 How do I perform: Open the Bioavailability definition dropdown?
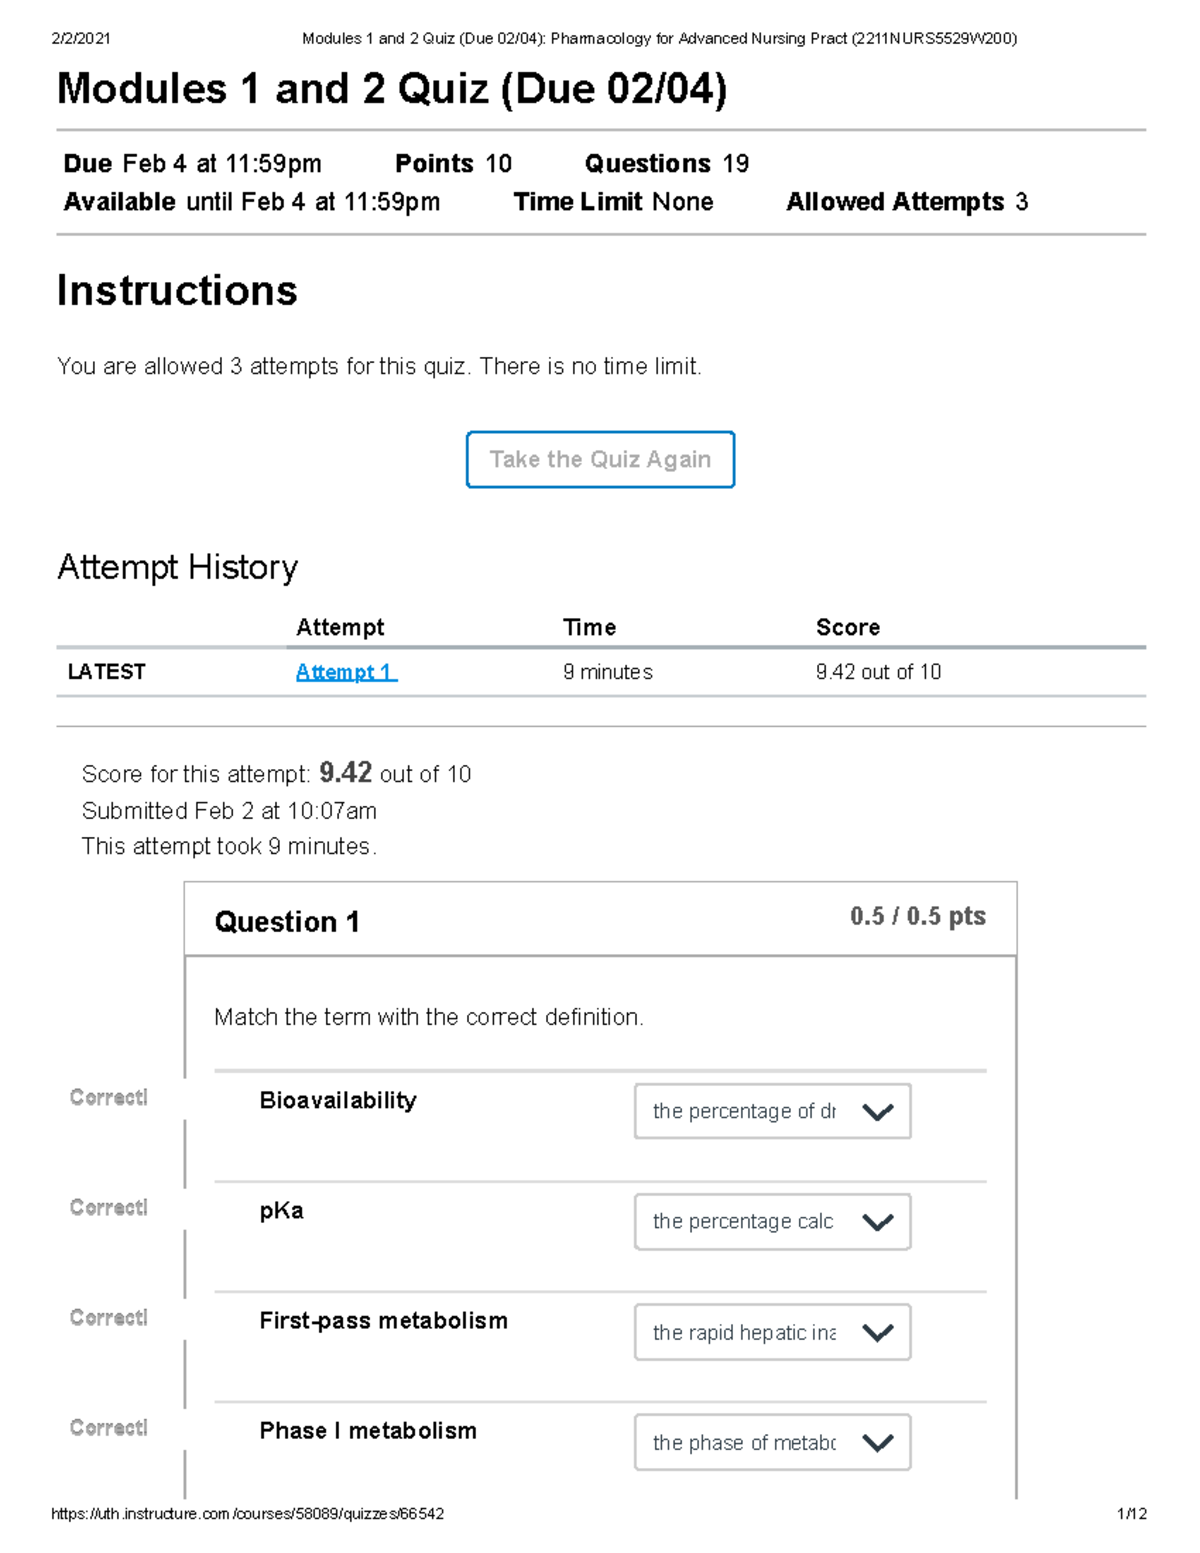tap(771, 1111)
